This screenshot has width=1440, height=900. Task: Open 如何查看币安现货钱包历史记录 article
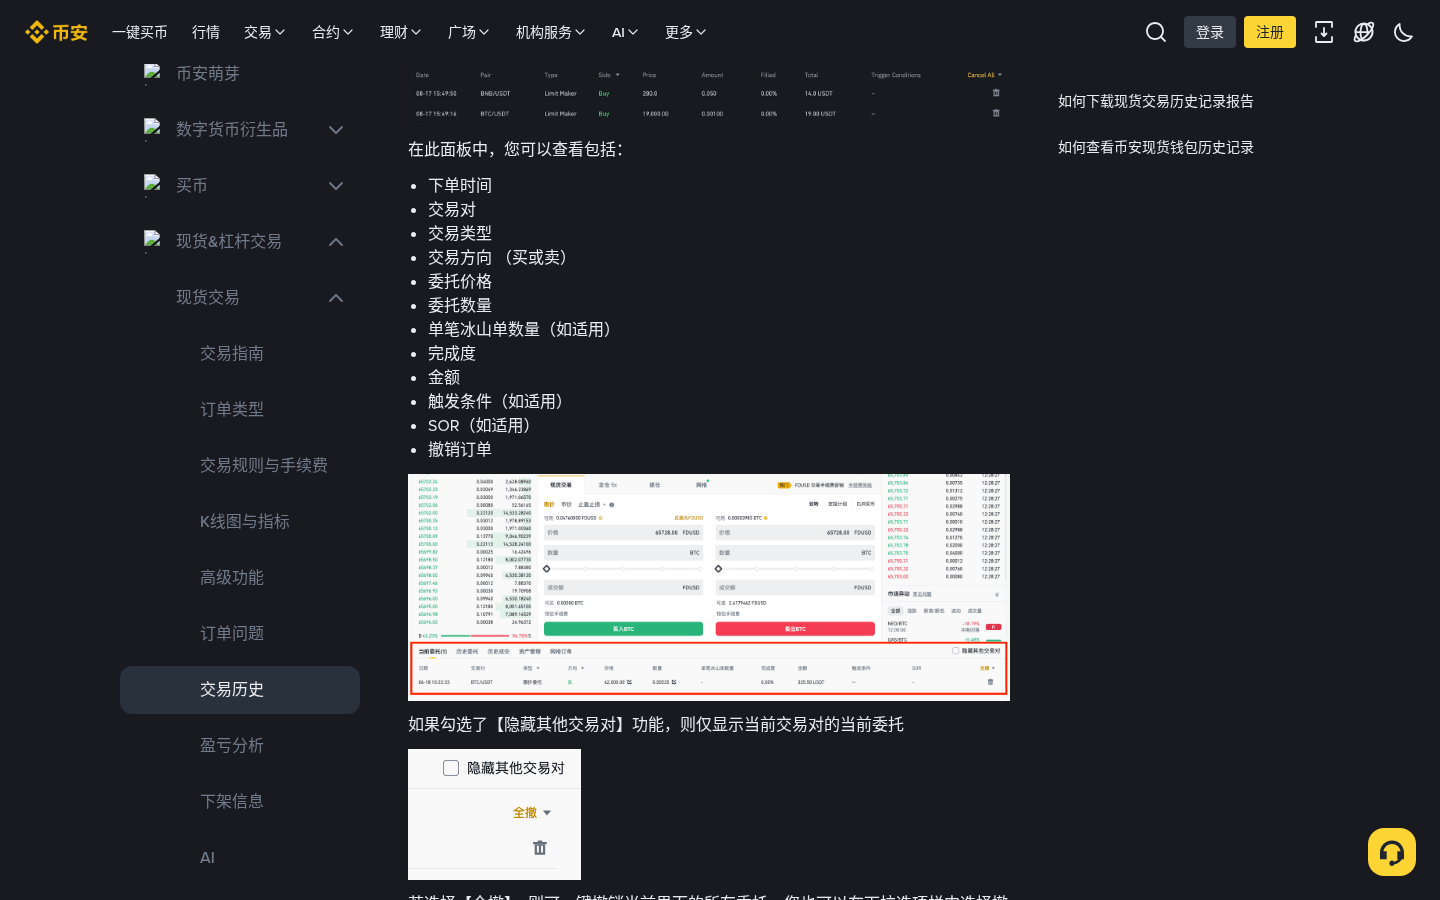click(x=1156, y=147)
